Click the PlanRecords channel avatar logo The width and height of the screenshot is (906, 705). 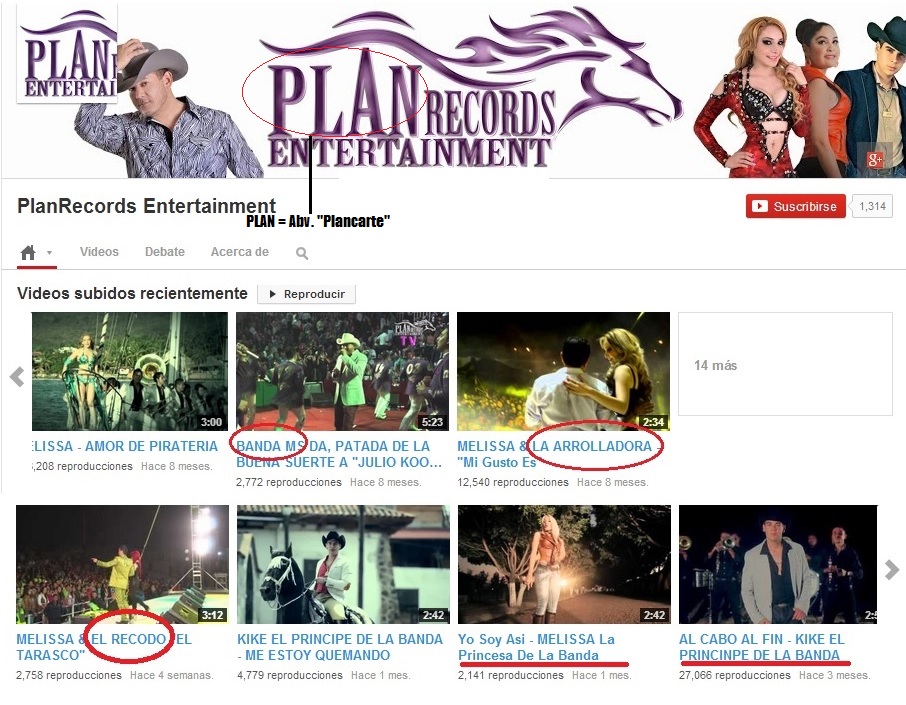pyautogui.click(x=68, y=53)
